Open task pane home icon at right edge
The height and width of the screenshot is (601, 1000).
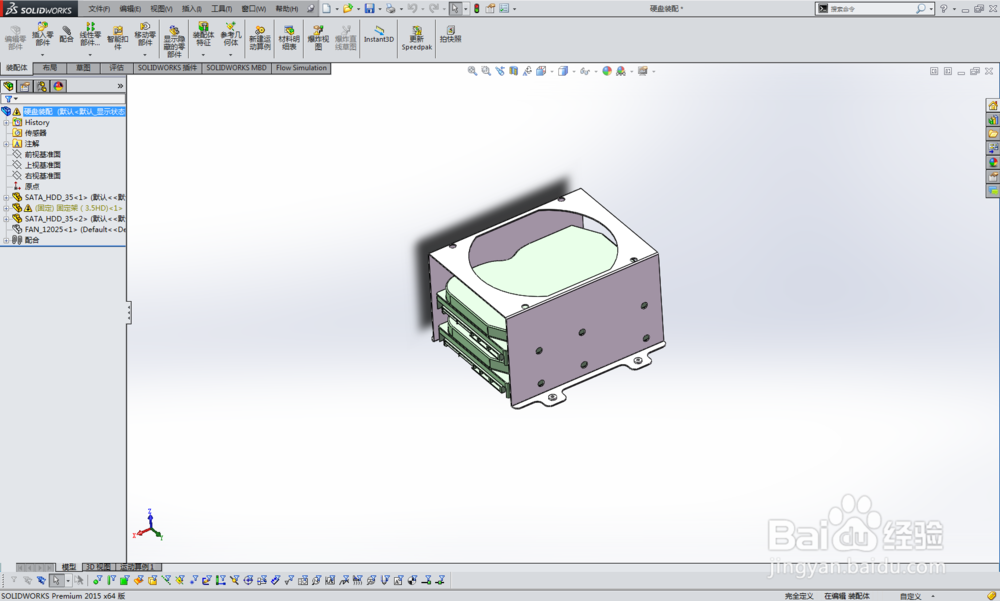pyautogui.click(x=993, y=105)
